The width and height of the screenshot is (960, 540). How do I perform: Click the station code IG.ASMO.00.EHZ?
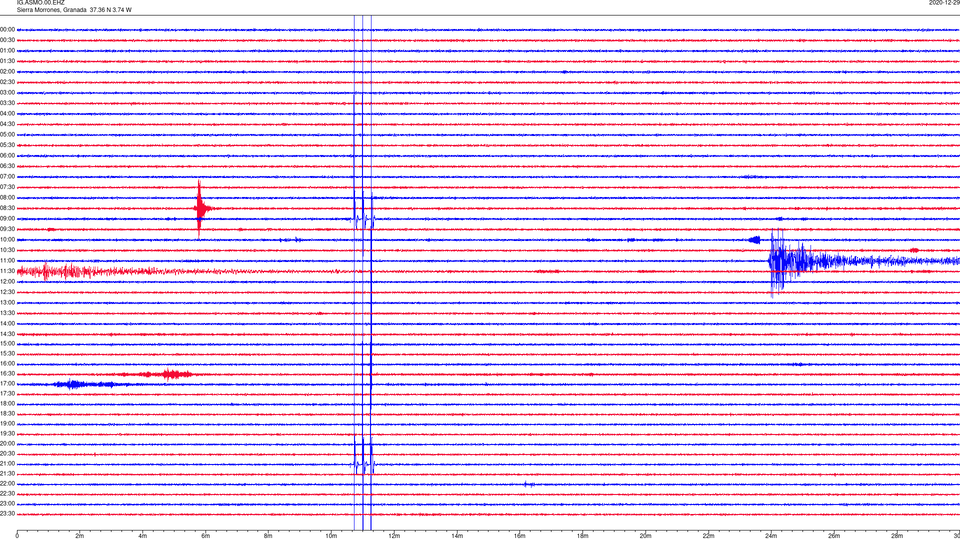pyautogui.click(x=40, y=3)
